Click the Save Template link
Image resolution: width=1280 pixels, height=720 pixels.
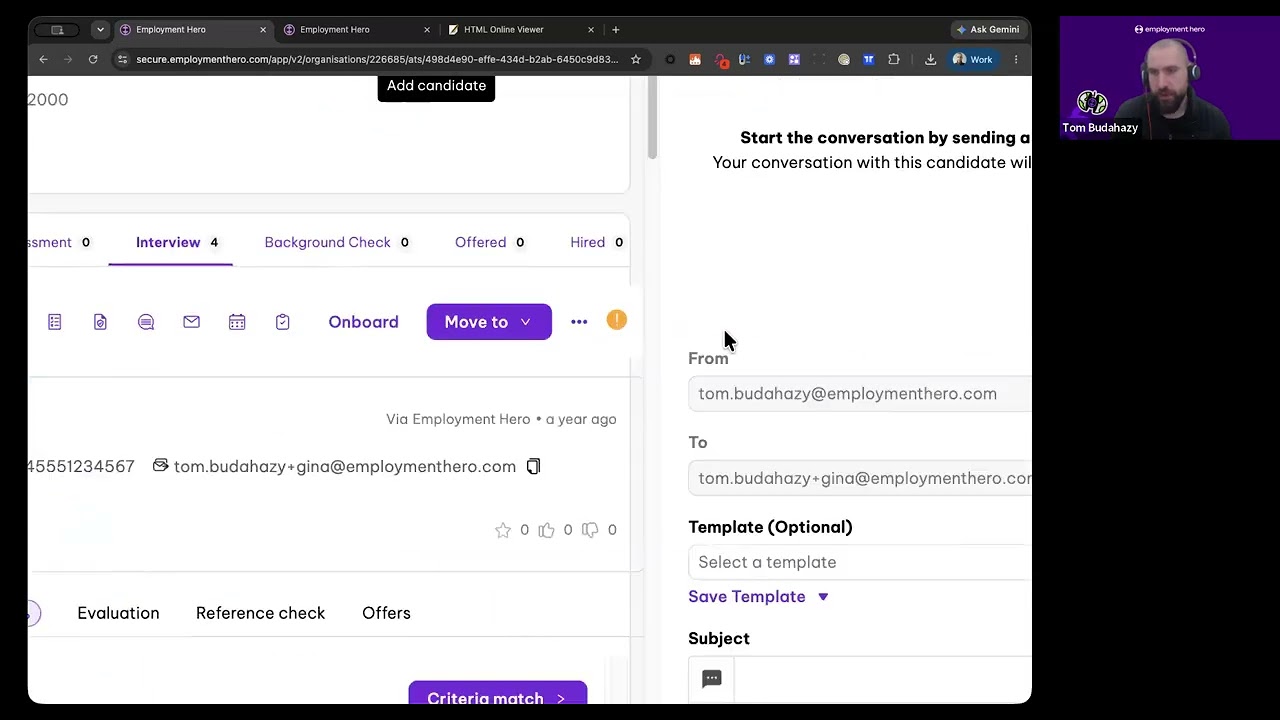(747, 597)
